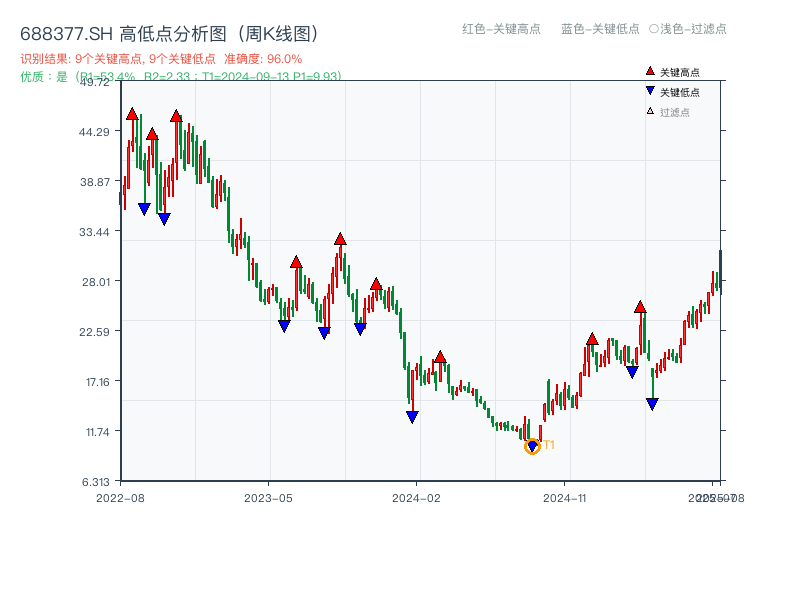The height and width of the screenshot is (600, 800).
Task: Select the blue low marker near 18 in early 2025
Action: [632, 372]
